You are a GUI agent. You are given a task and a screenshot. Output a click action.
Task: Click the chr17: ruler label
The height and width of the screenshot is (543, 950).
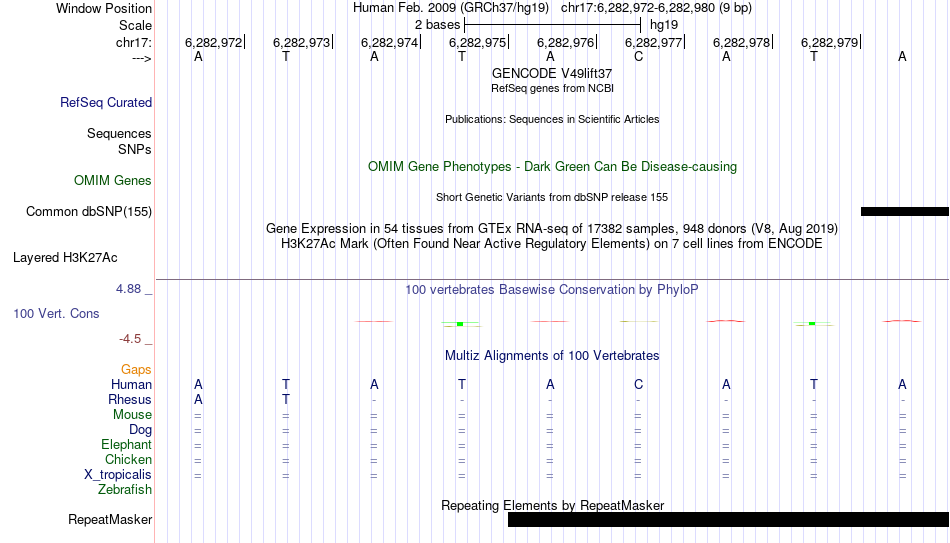click(134, 42)
